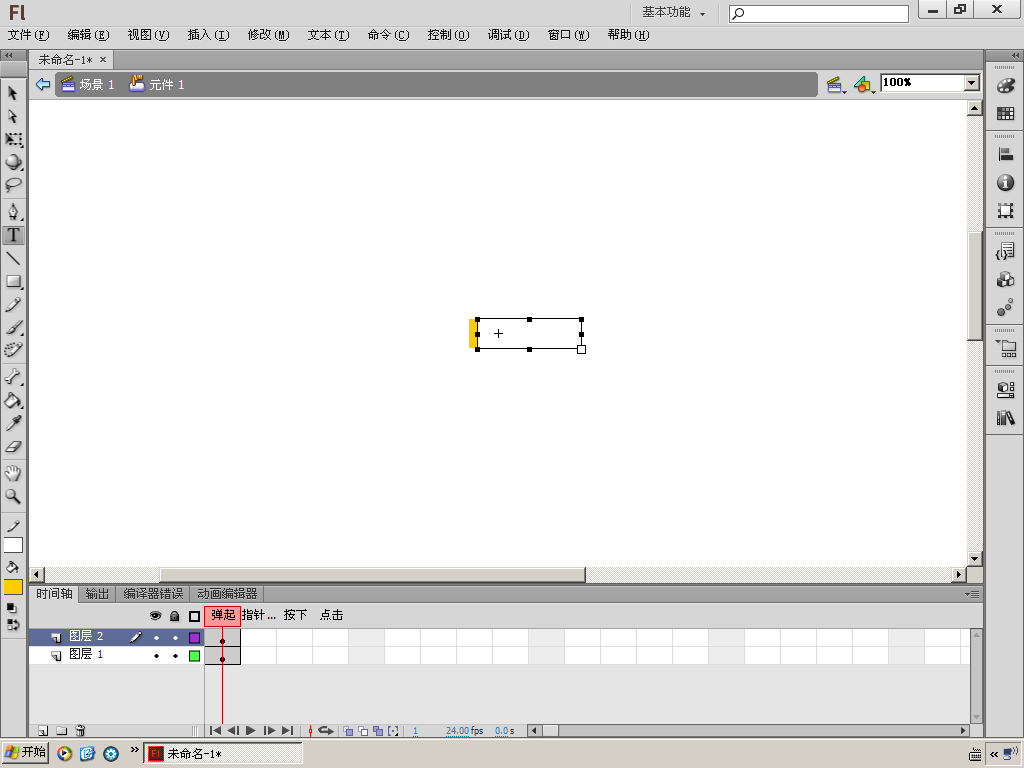Open the 100% zoom dropdown
The height and width of the screenshot is (768, 1024).
(972, 82)
